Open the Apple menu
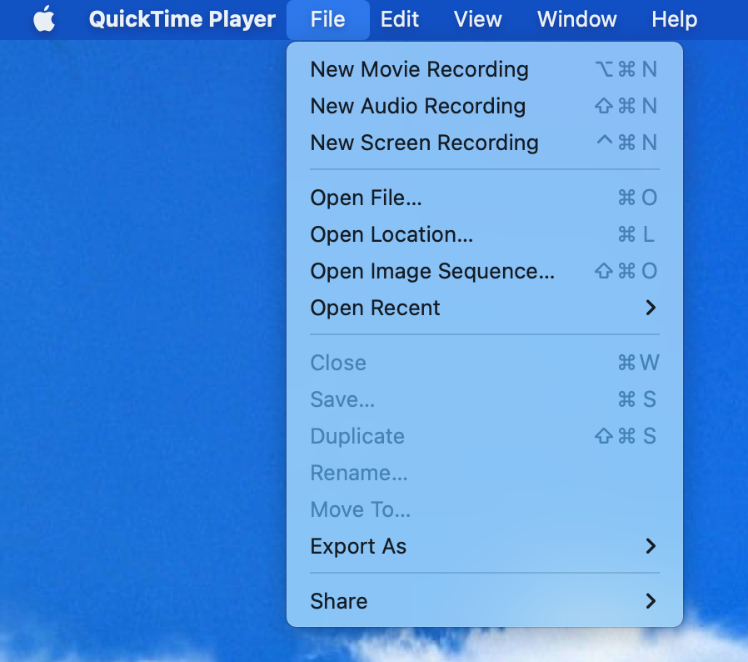This screenshot has width=748, height=662. [44, 19]
